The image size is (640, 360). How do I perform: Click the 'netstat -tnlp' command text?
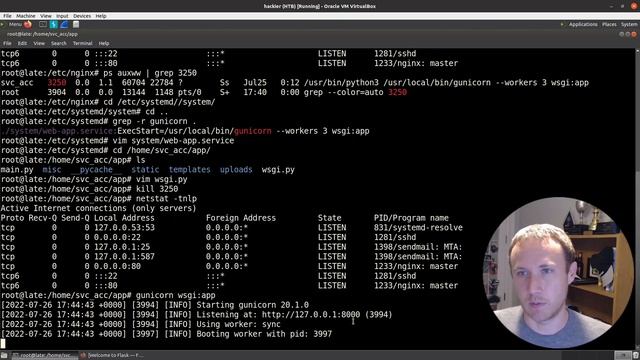point(167,199)
